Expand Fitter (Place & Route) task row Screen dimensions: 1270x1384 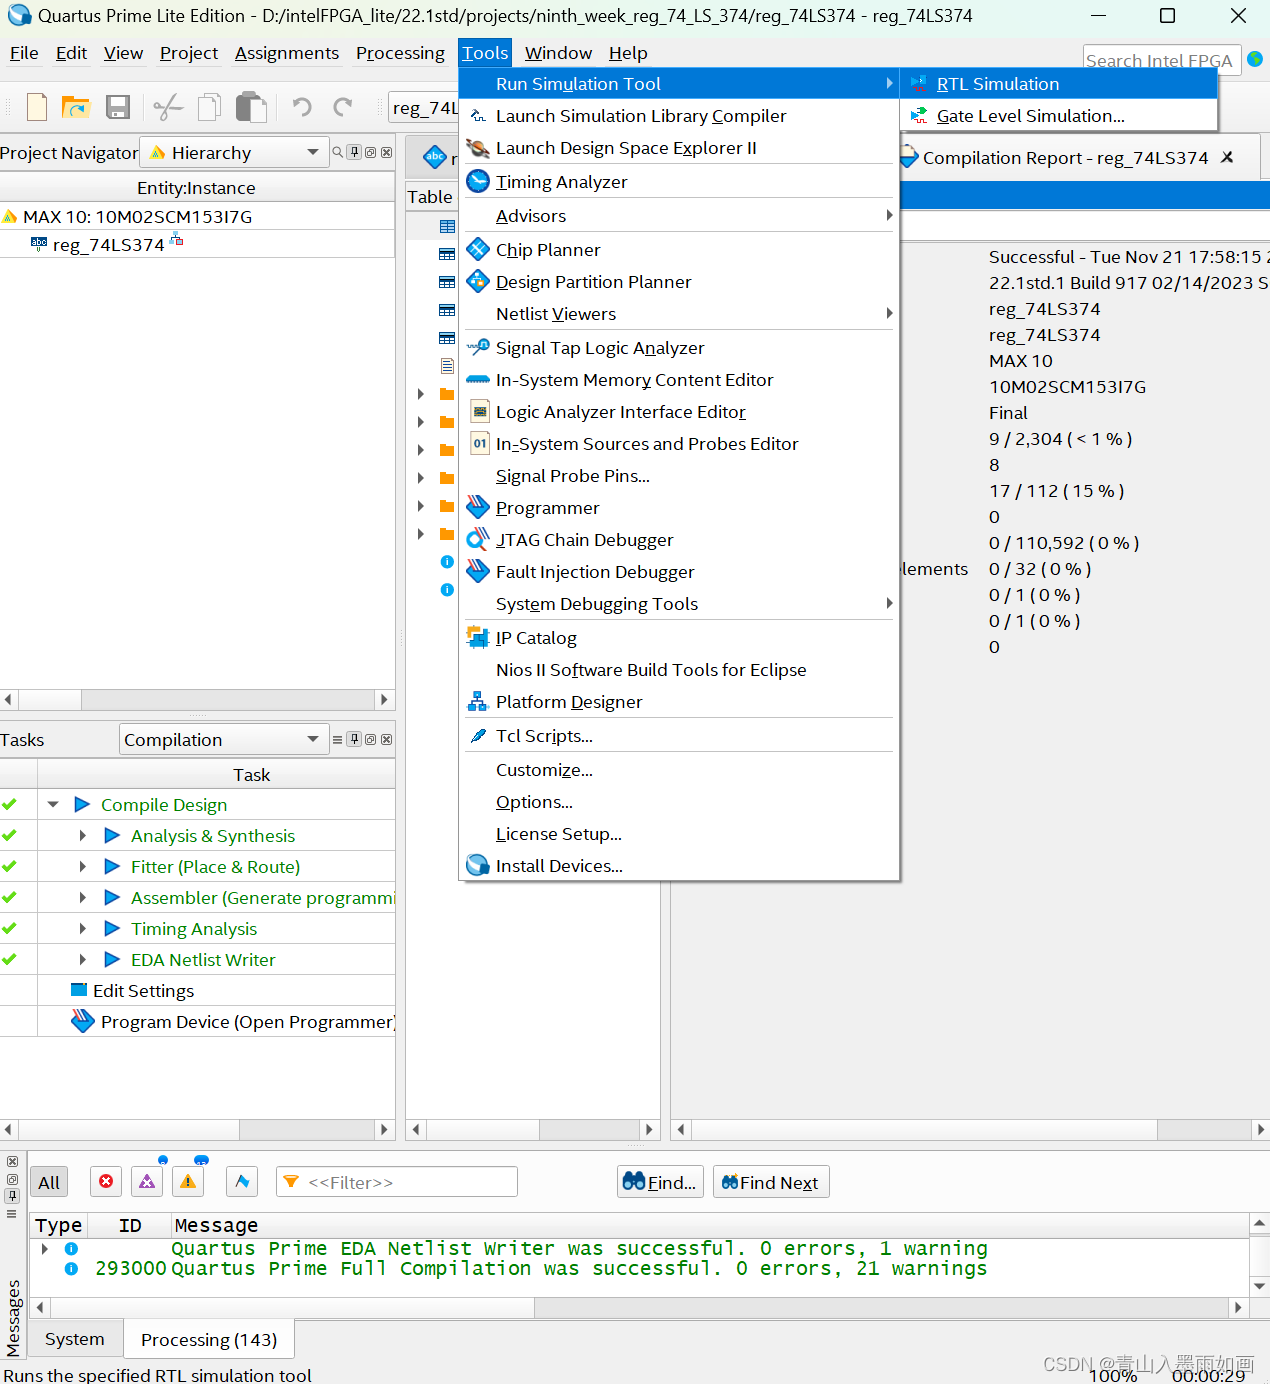click(x=83, y=867)
